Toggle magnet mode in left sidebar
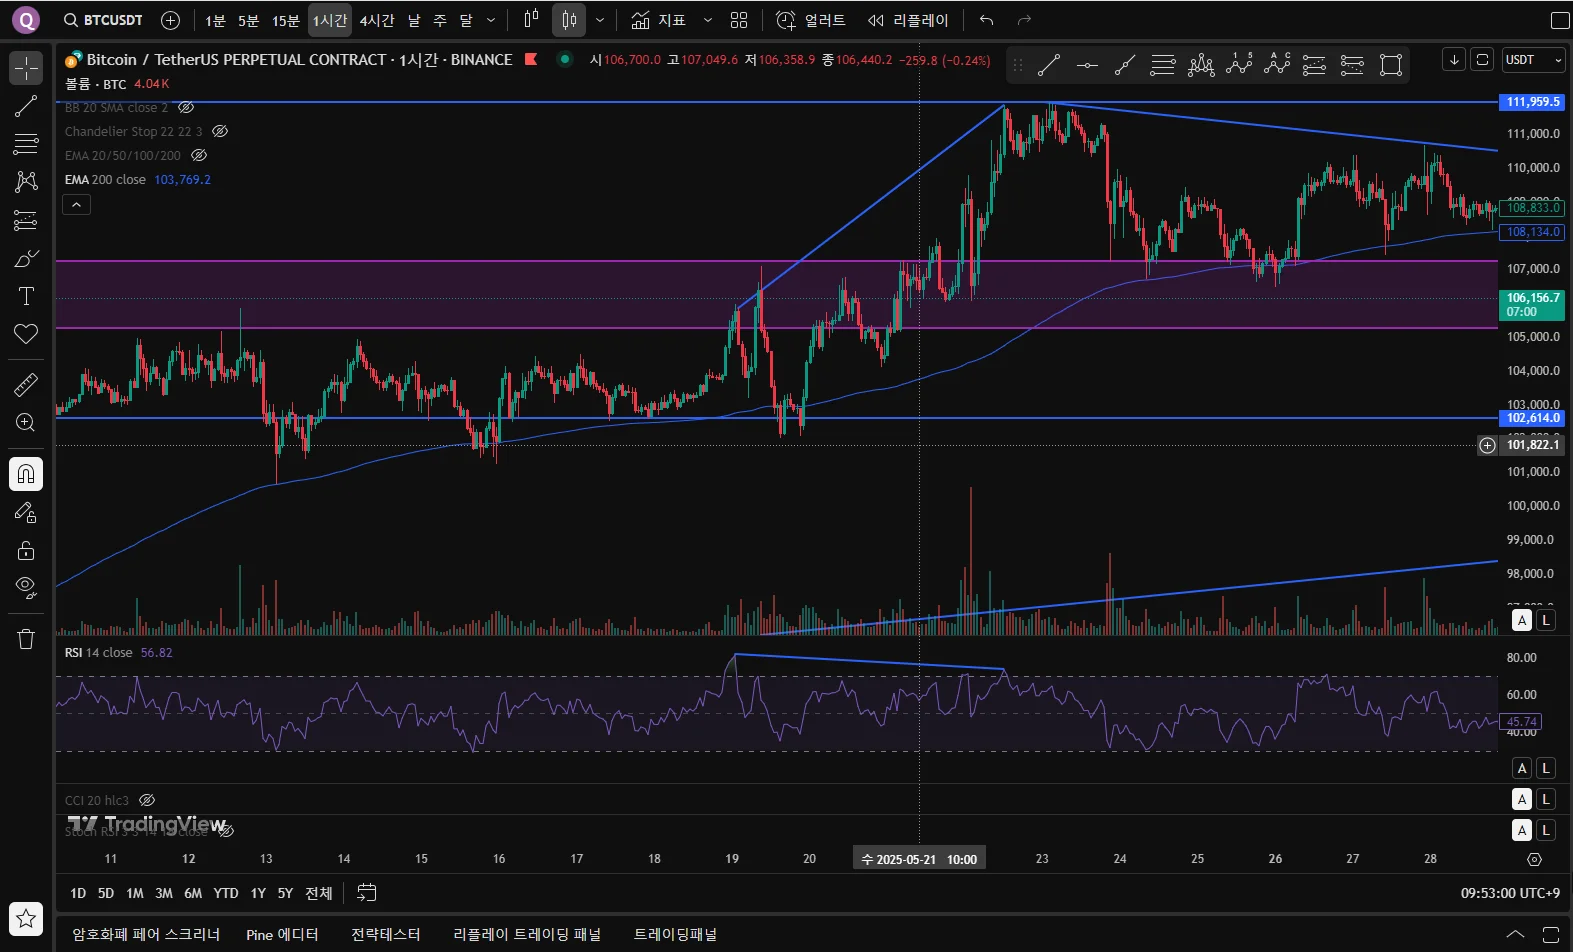Screen dimensions: 1573x952 click(26, 474)
